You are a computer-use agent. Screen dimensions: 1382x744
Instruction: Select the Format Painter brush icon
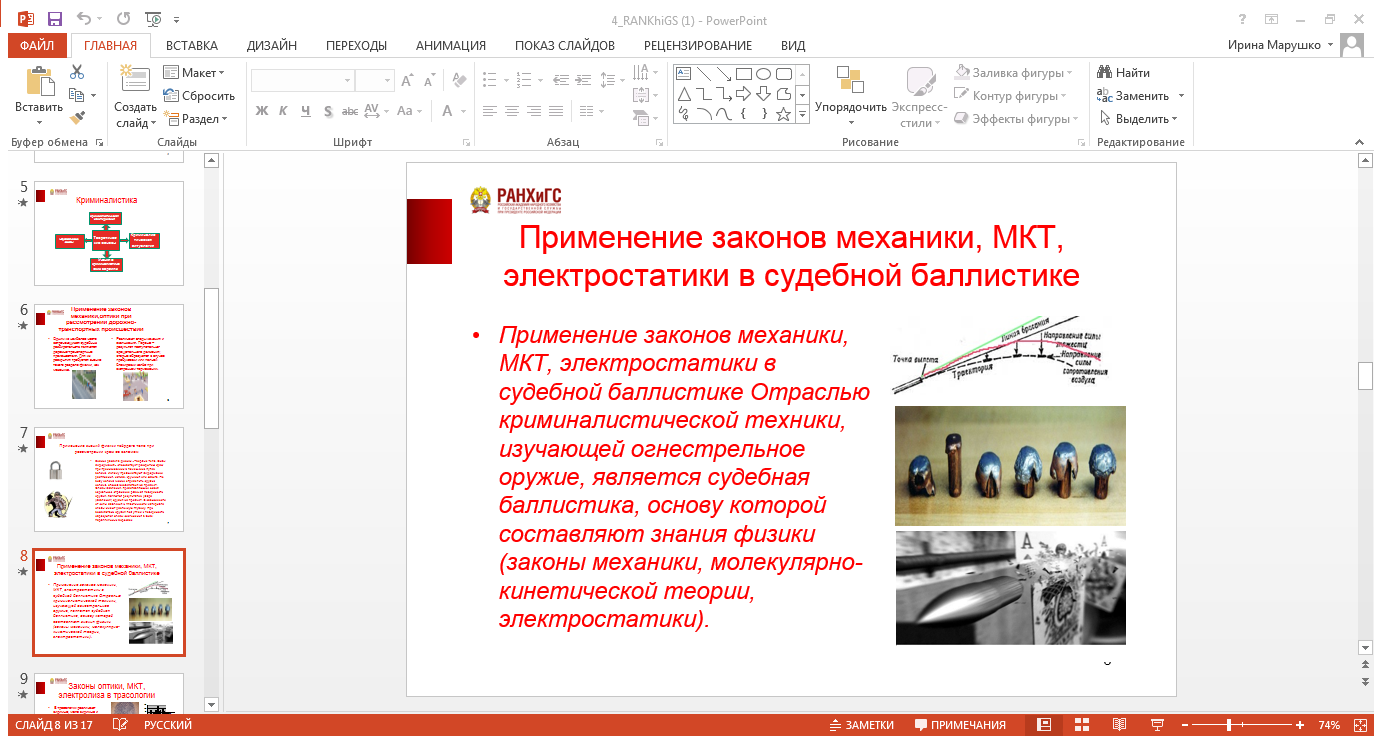click(x=77, y=118)
